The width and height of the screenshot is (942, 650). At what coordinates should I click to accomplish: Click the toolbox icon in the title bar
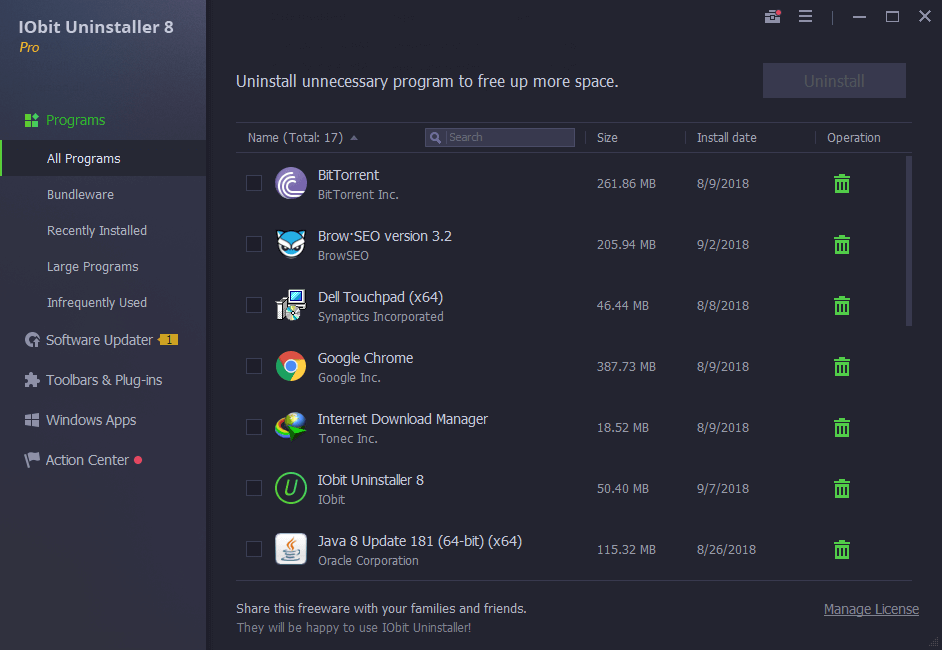tap(773, 16)
